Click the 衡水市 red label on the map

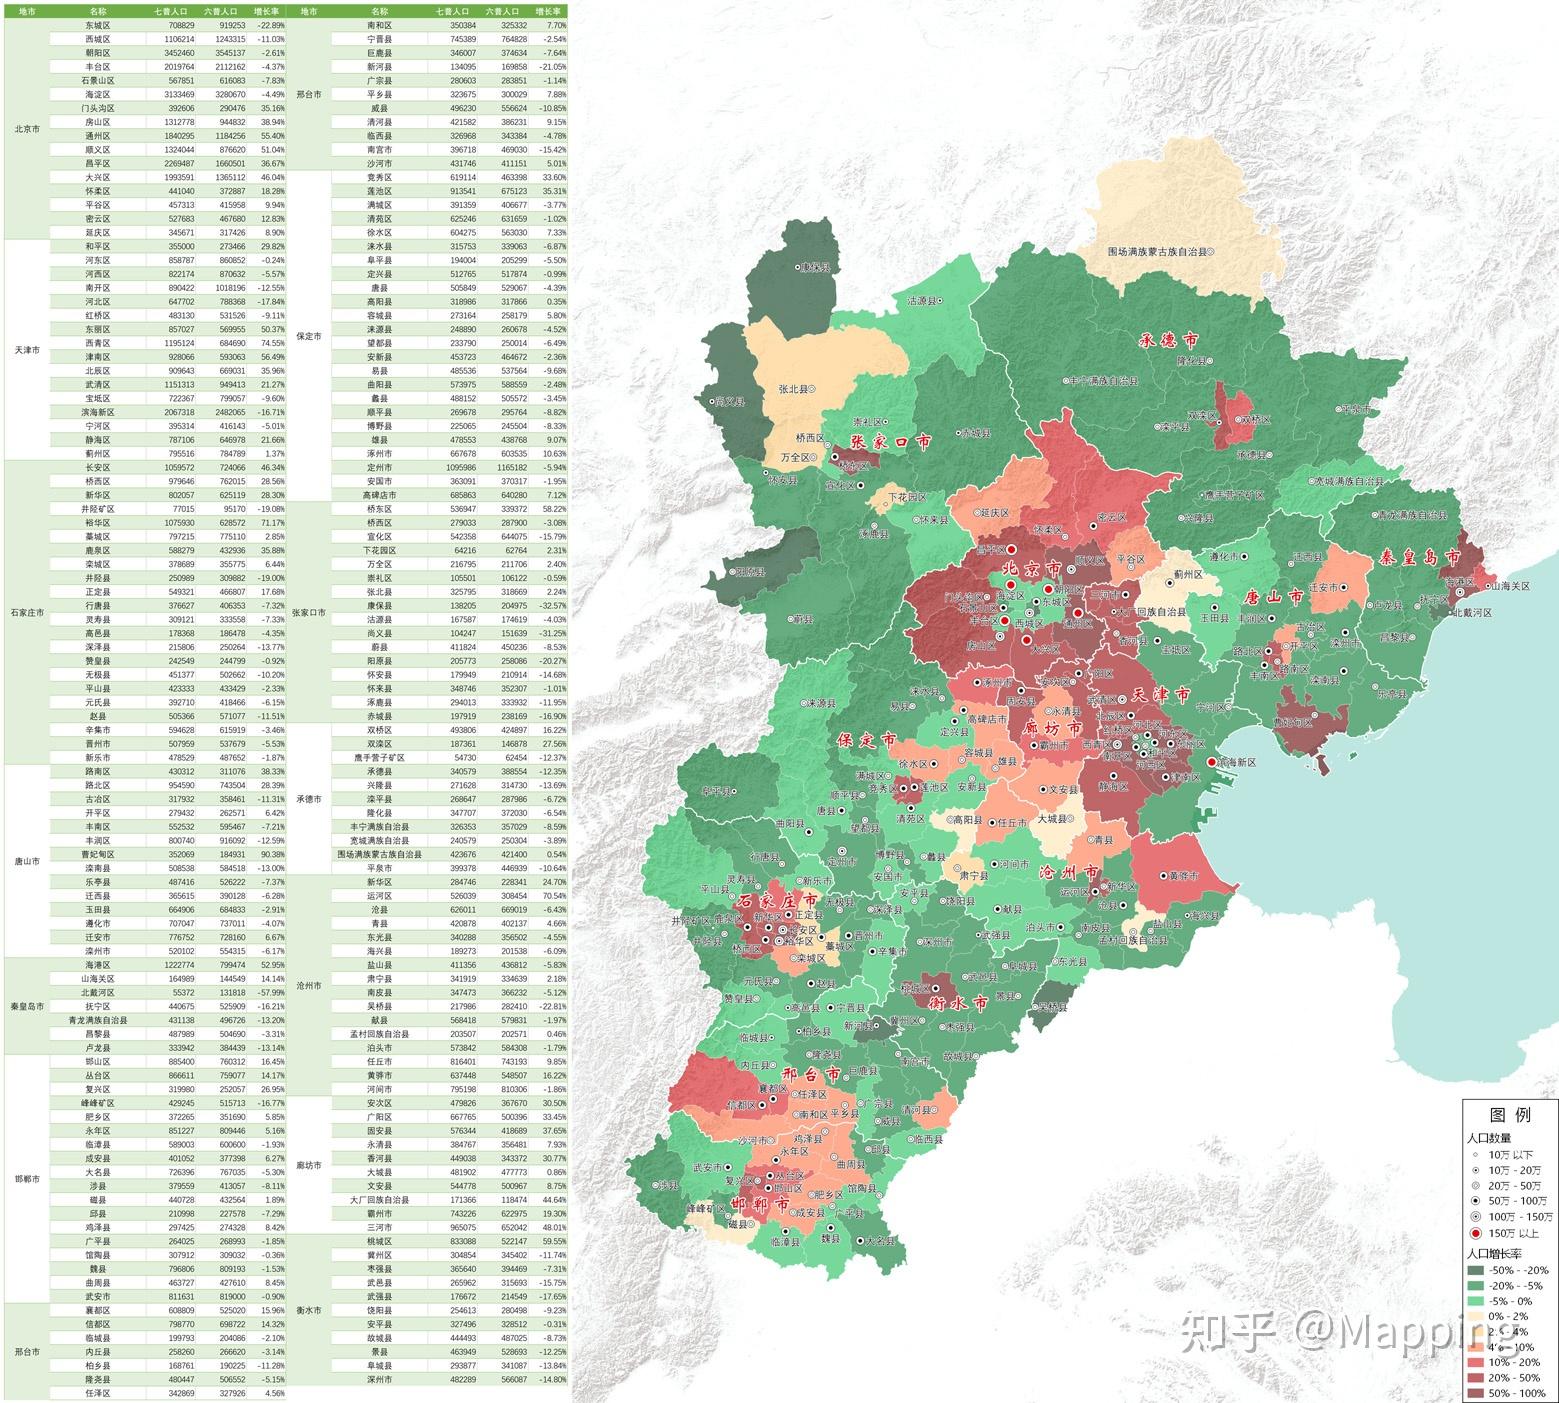pos(959,1002)
